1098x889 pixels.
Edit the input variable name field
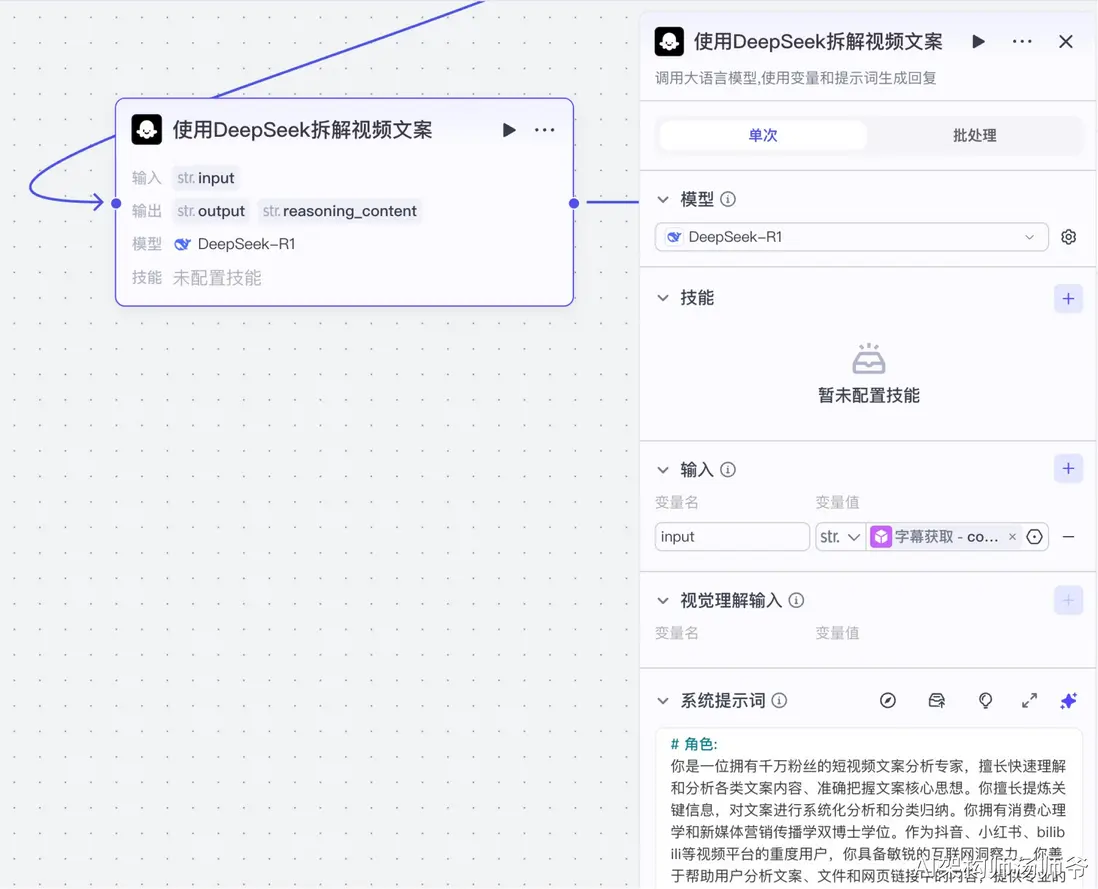point(732,537)
